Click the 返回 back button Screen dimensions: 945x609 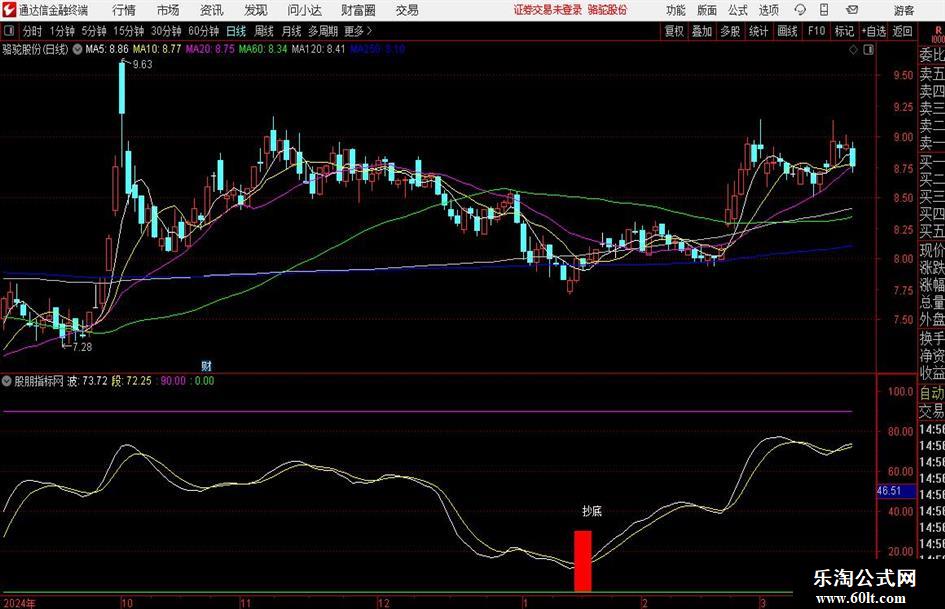point(902,31)
